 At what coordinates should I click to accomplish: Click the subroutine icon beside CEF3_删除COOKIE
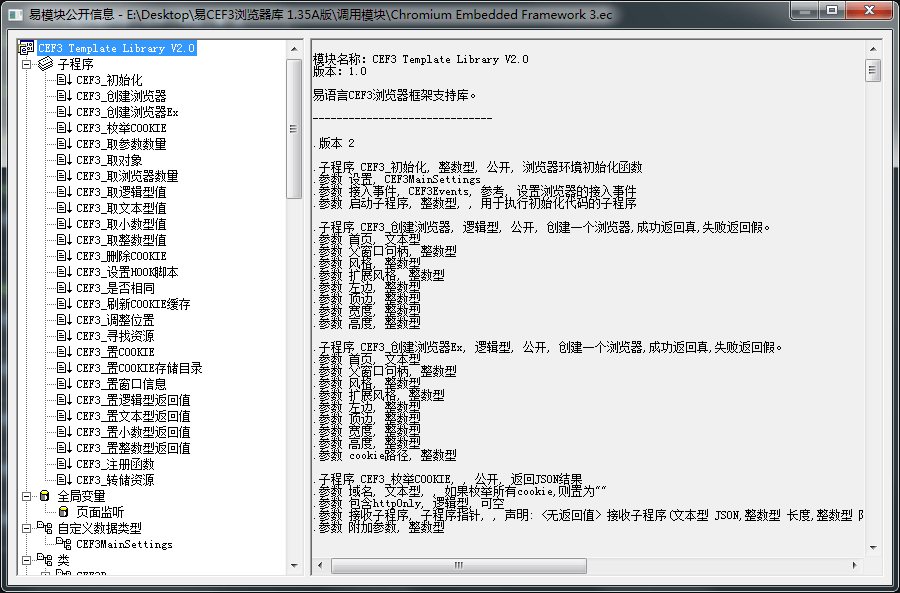click(x=64, y=256)
